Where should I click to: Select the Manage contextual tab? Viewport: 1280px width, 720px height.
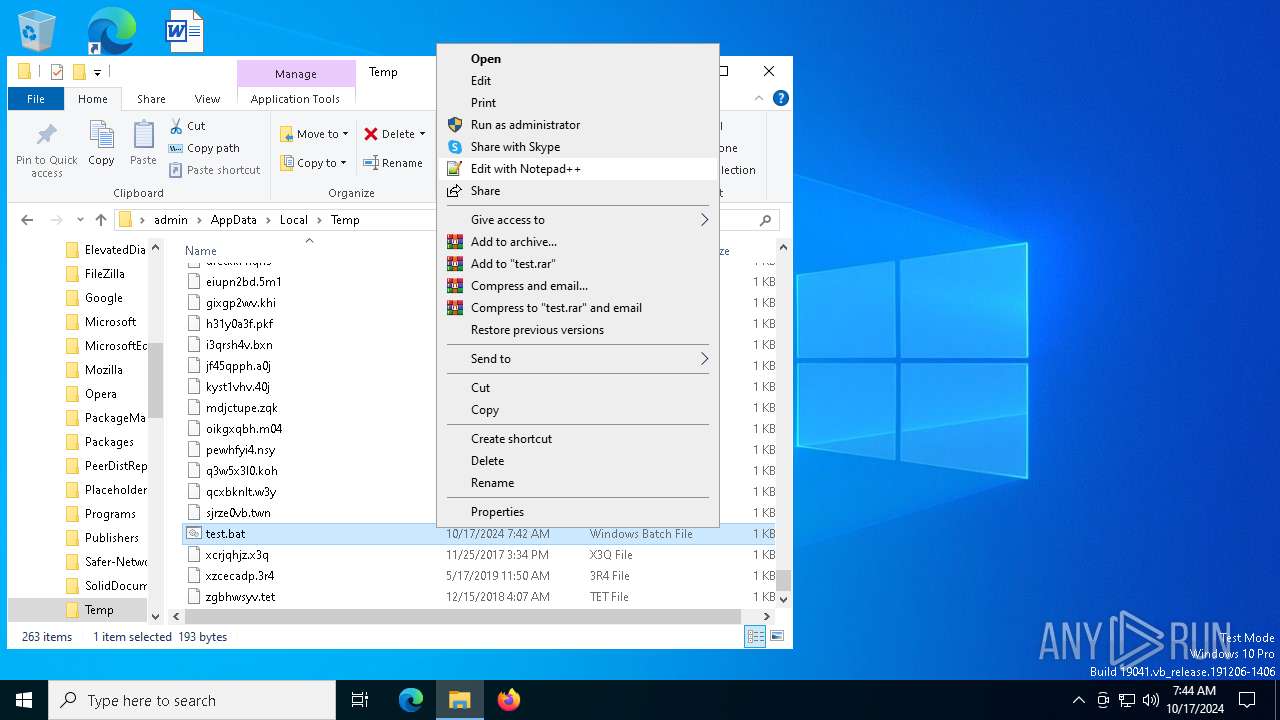click(296, 74)
